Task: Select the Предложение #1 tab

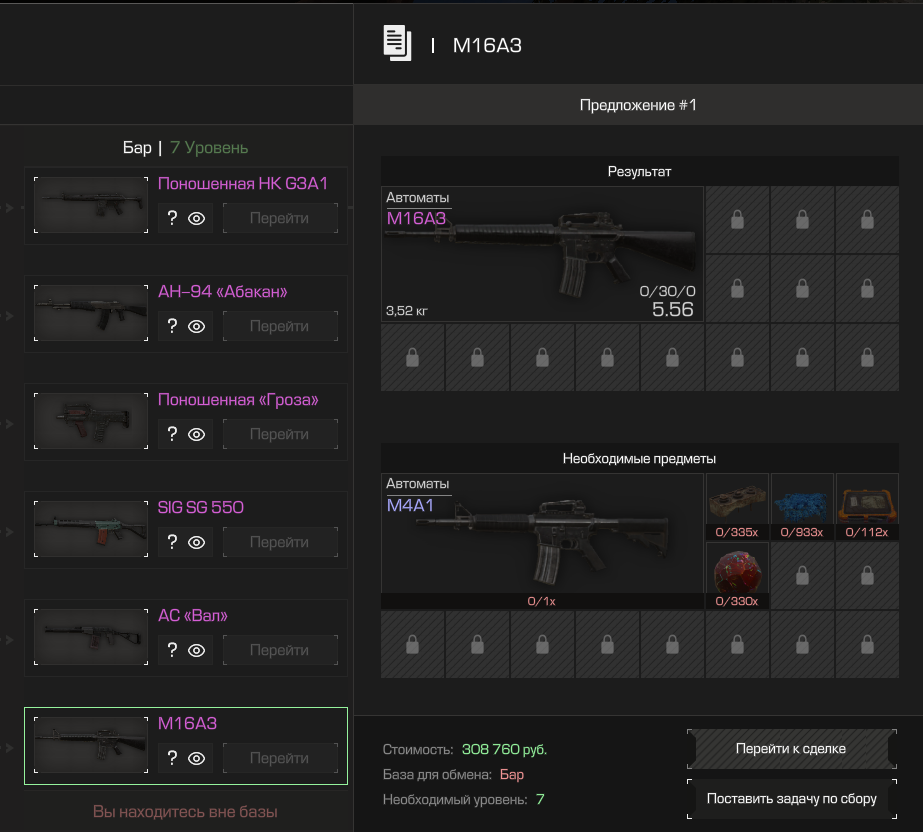Action: [x=638, y=105]
